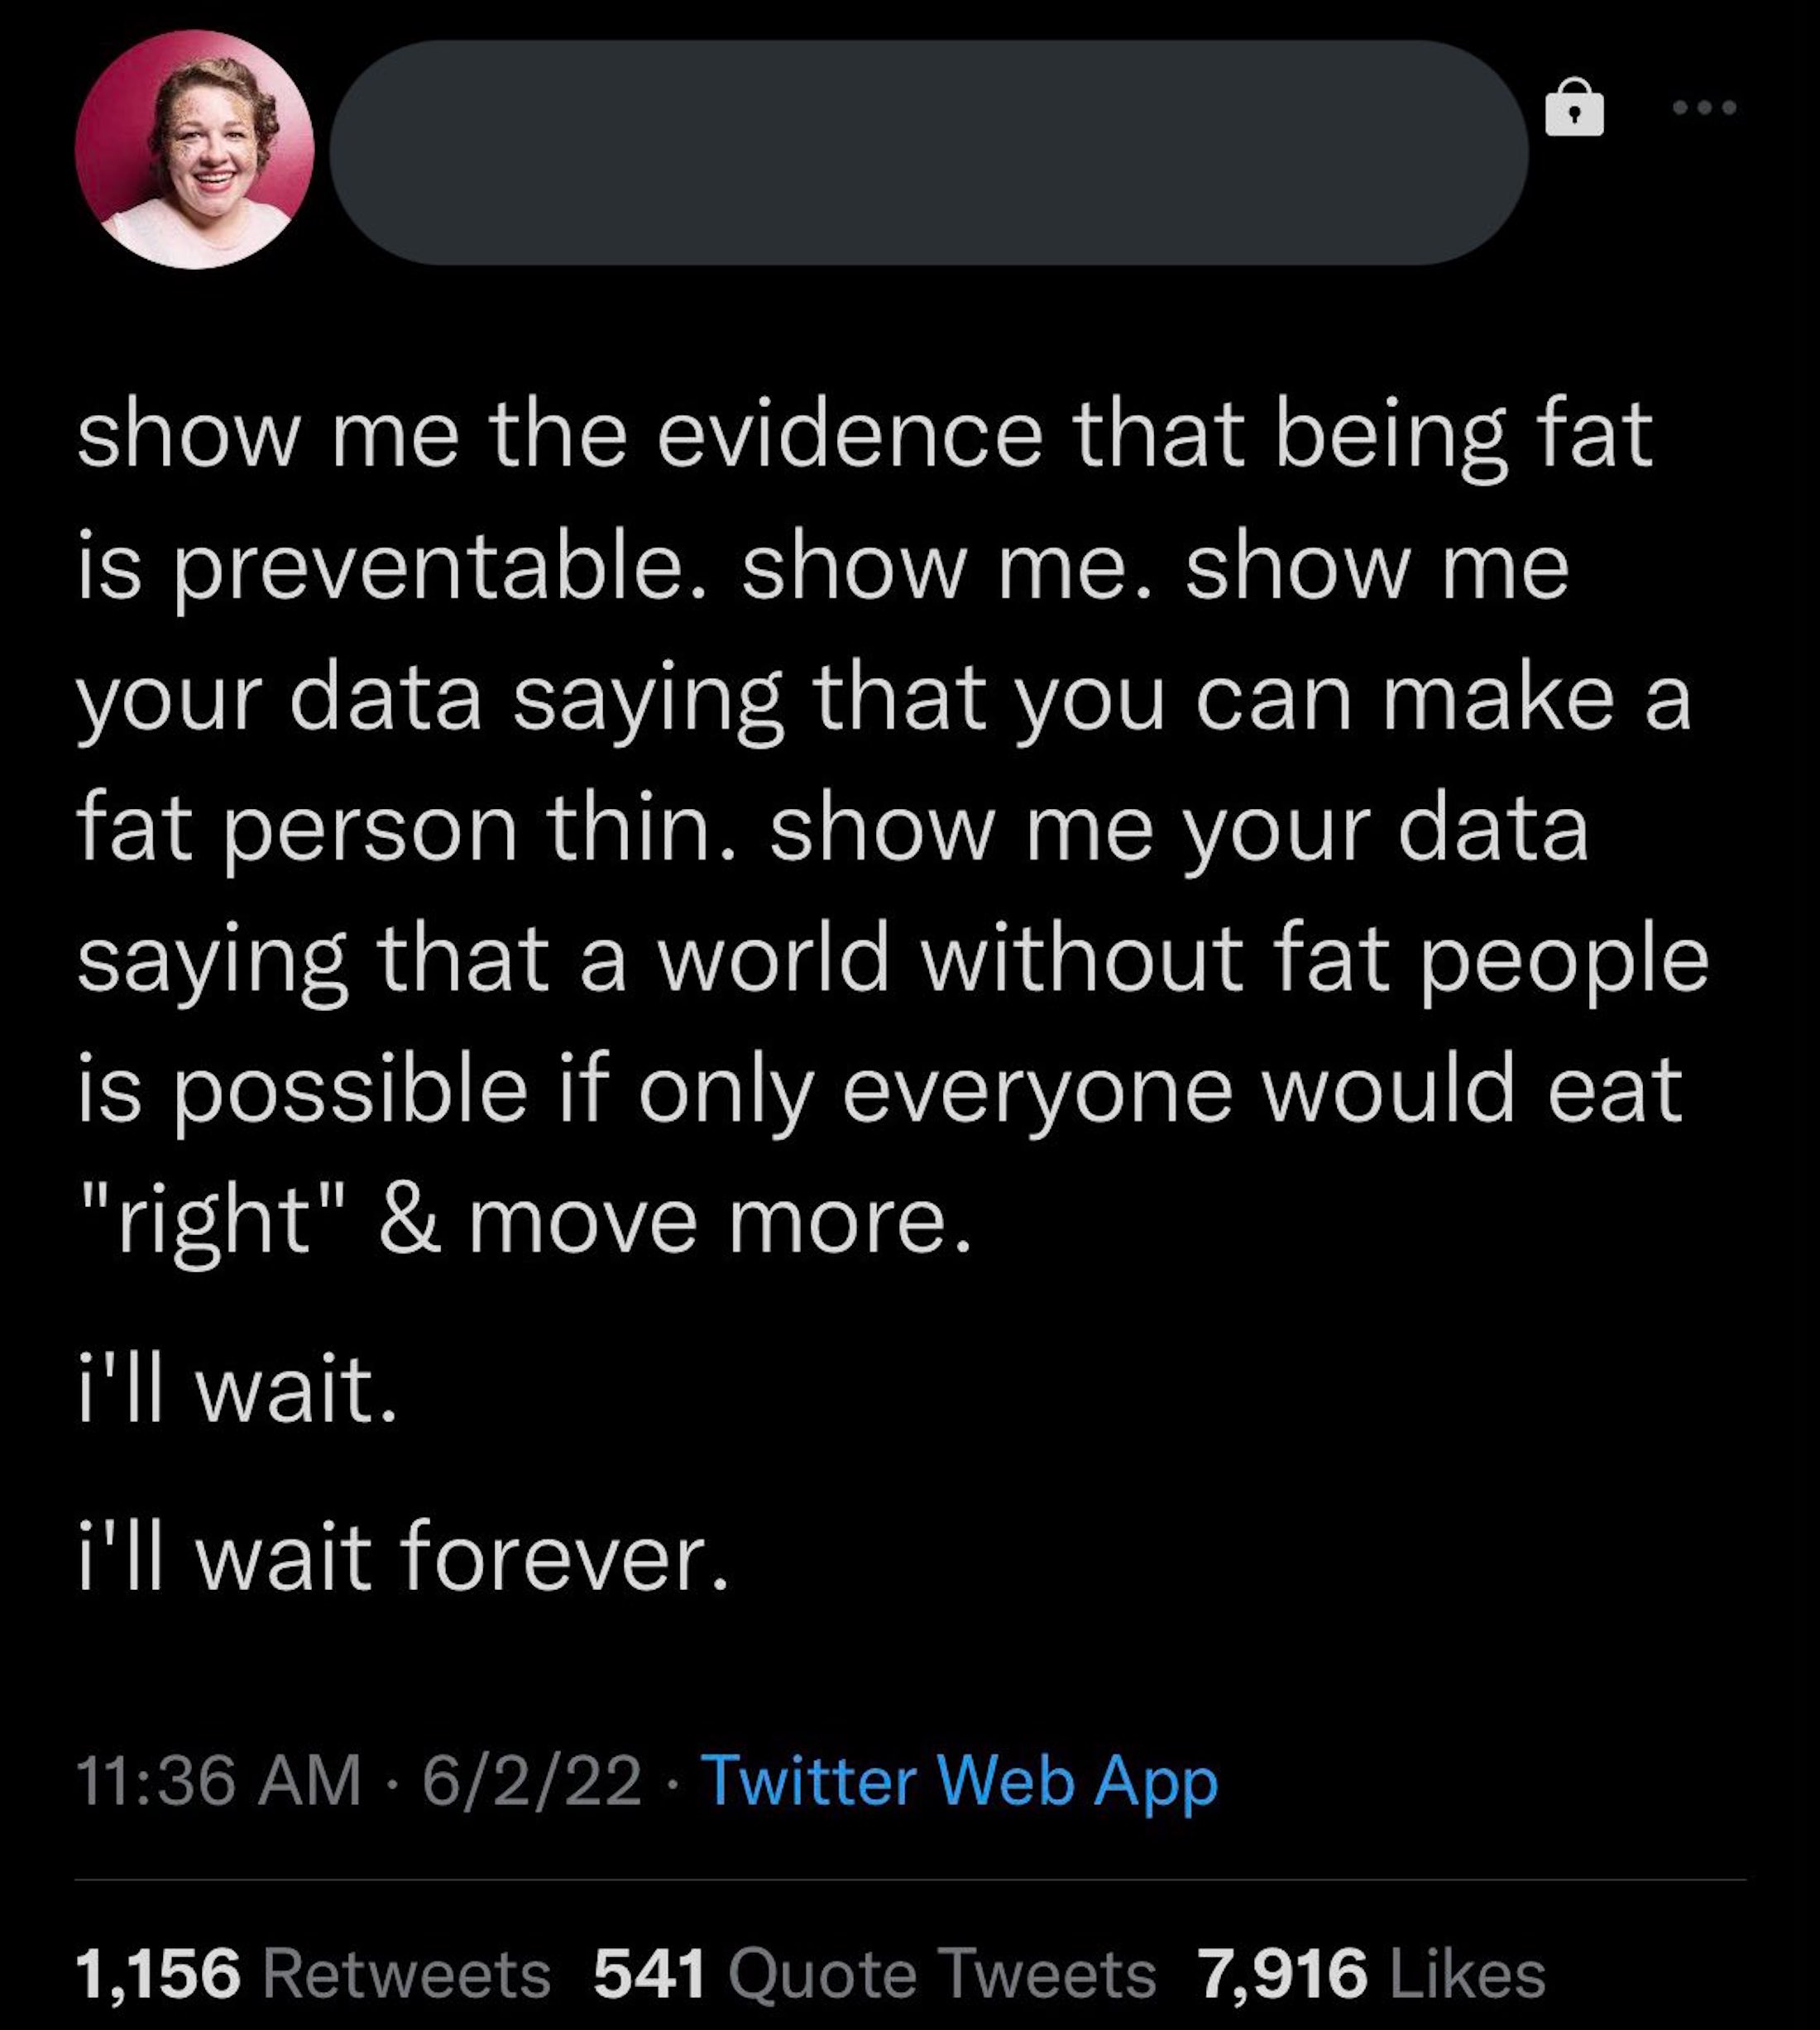
Task: Open the tweet author's profile picture
Action: point(194,150)
